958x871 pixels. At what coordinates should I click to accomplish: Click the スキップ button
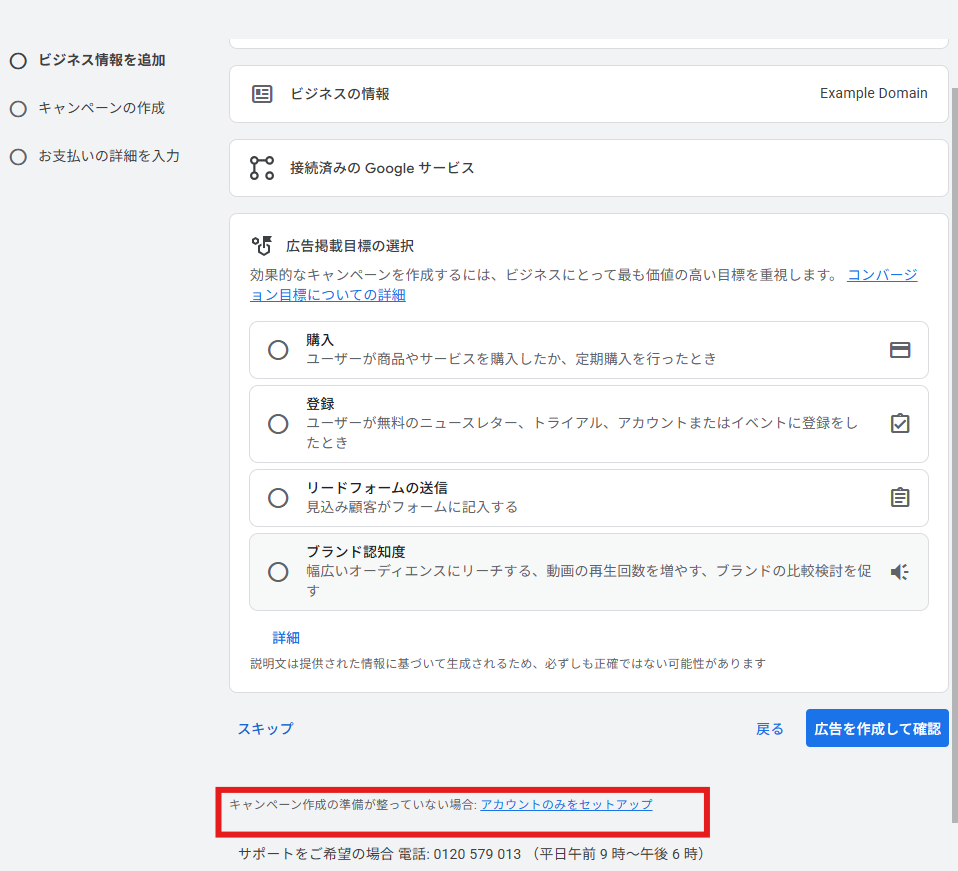tap(265, 729)
